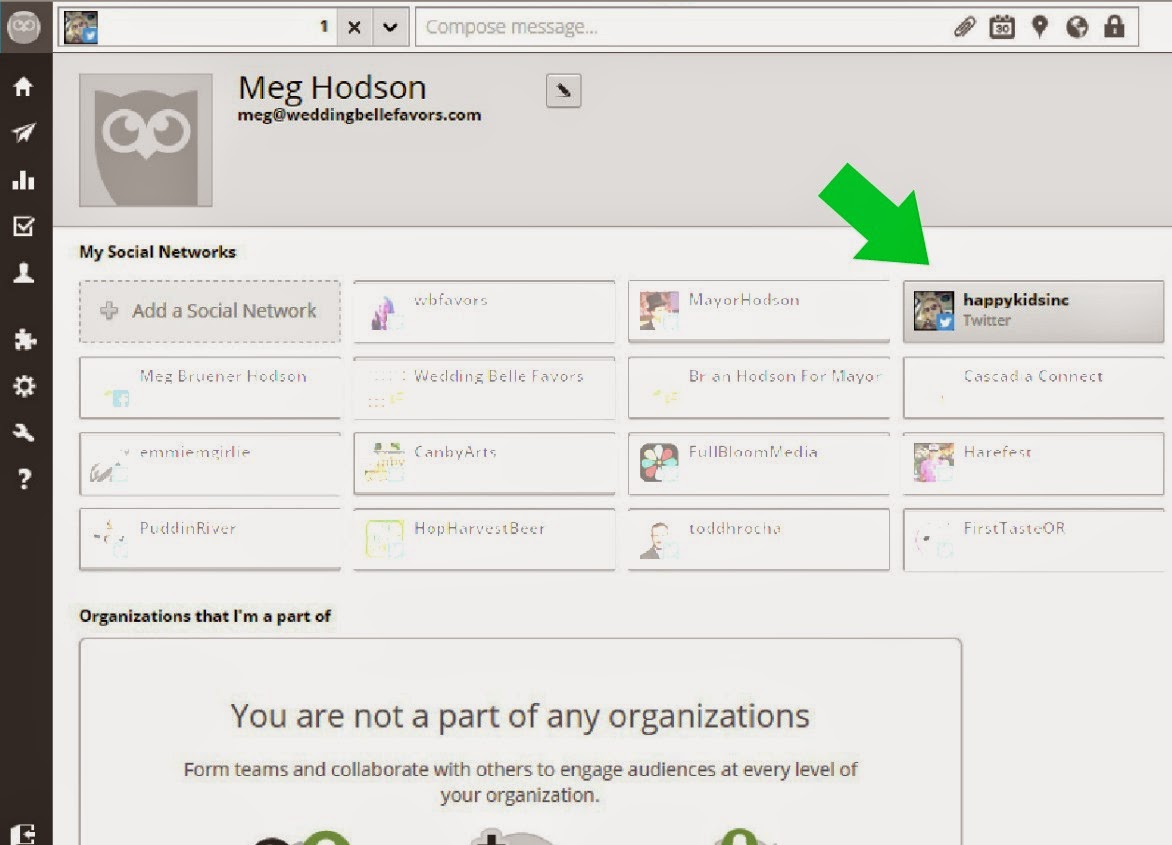The image size is (1172, 845).
Task: Click the owl profile picture placeholder
Action: tap(146, 140)
